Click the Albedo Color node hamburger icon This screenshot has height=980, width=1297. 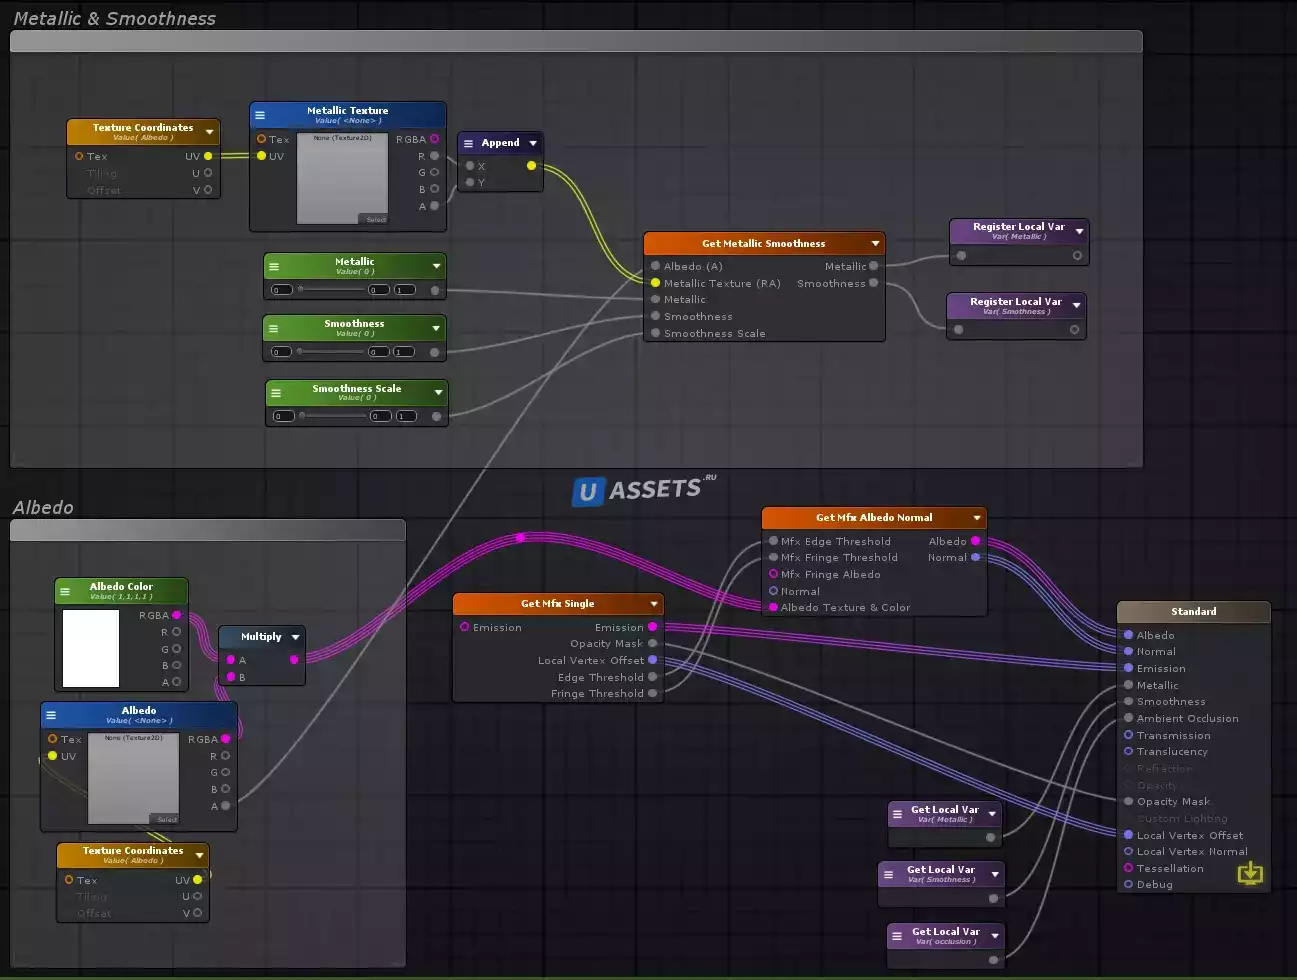pyautogui.click(x=65, y=591)
